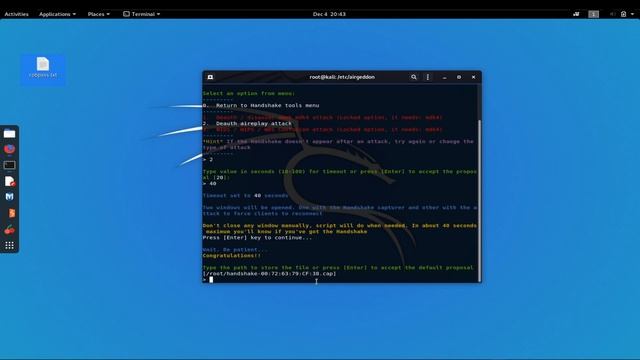
Task: Click Activities in the top bar
Action: click(x=16, y=14)
